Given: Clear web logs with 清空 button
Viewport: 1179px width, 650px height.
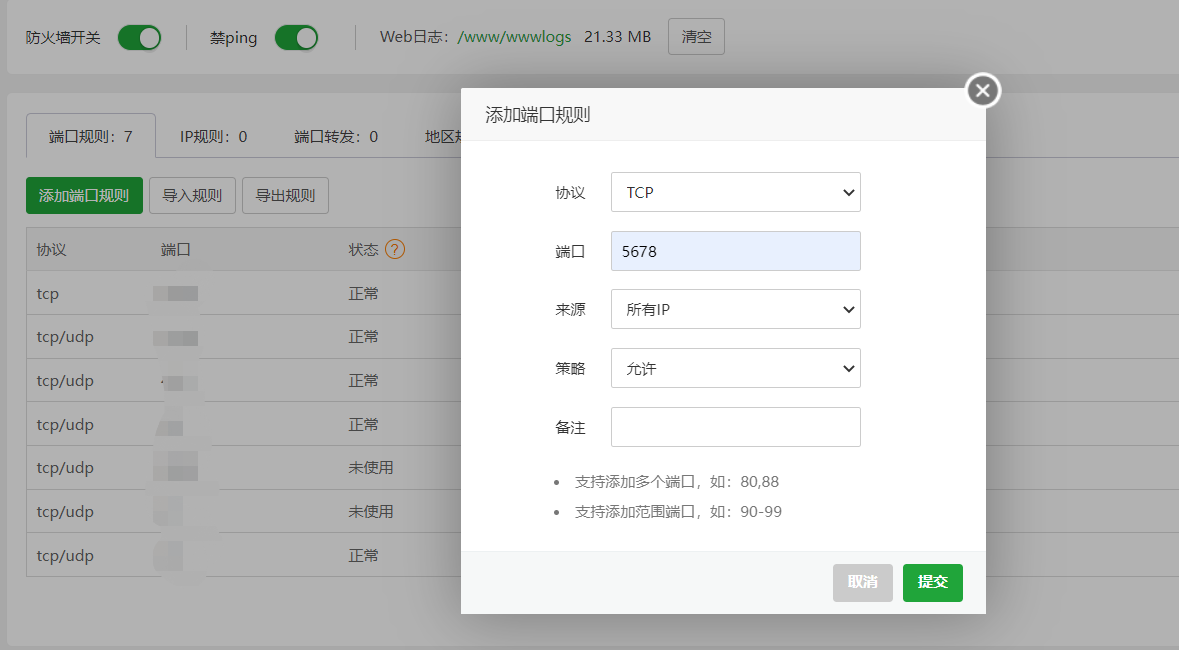Looking at the screenshot, I should tap(696, 37).
